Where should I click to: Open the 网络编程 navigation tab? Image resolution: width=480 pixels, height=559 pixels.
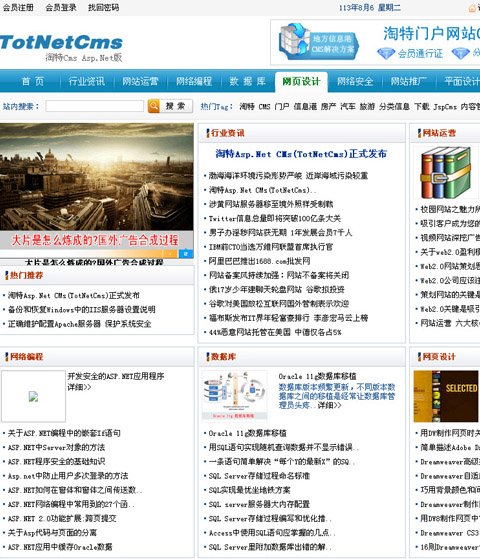click(x=194, y=81)
